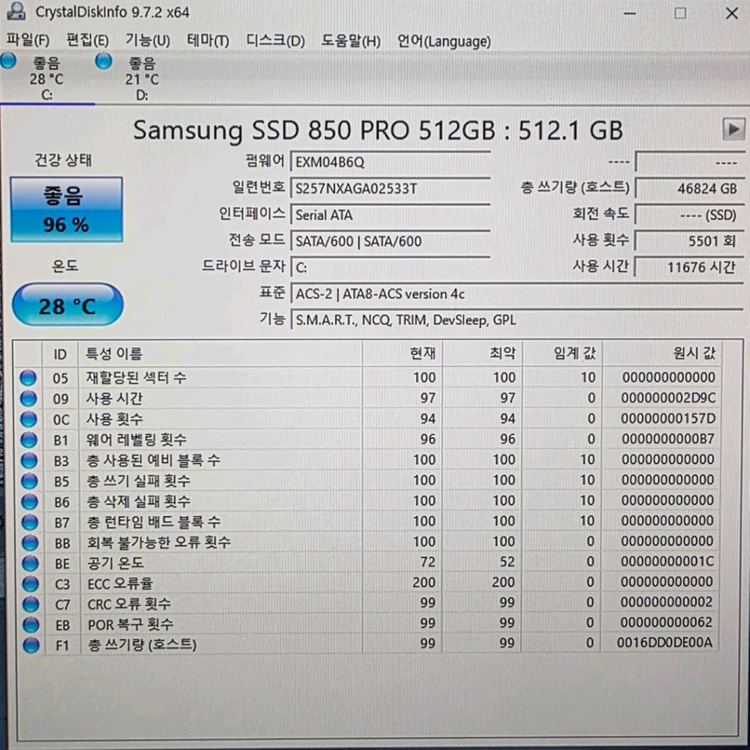Open the 기능(U) menu
This screenshot has width=750, height=750.
pos(148,41)
